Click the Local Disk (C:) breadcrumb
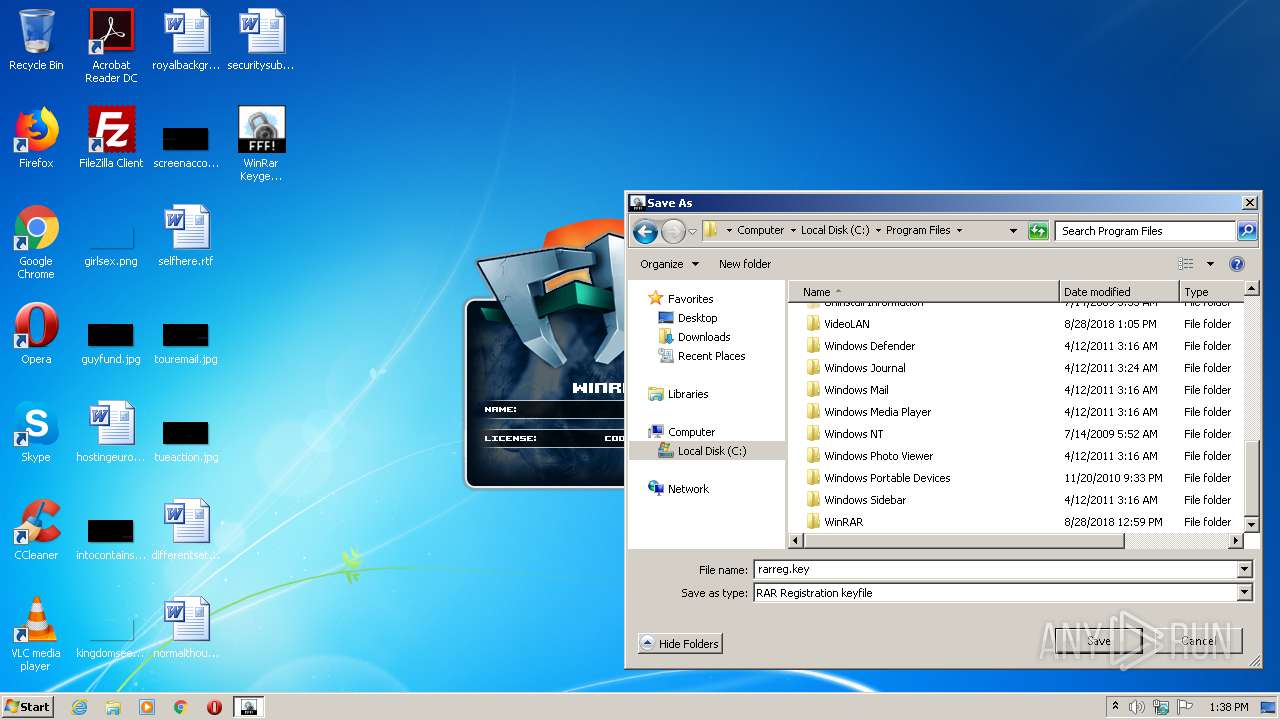 [835, 230]
